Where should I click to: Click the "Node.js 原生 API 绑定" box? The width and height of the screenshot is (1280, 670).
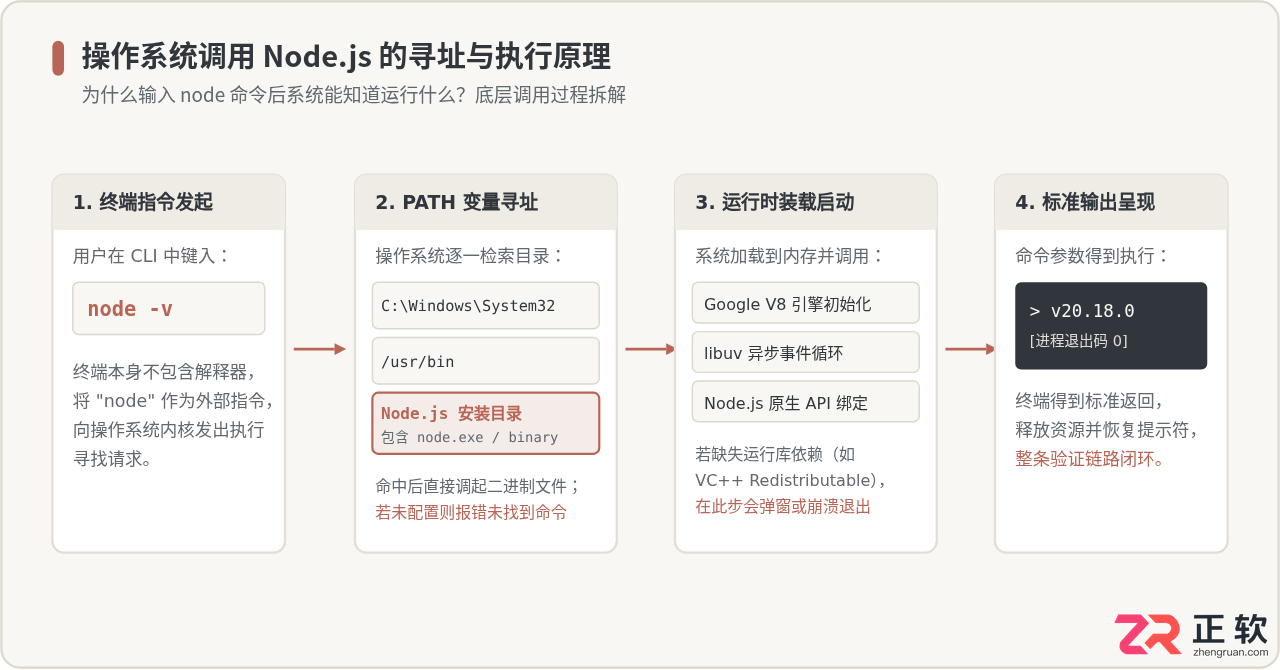806,402
